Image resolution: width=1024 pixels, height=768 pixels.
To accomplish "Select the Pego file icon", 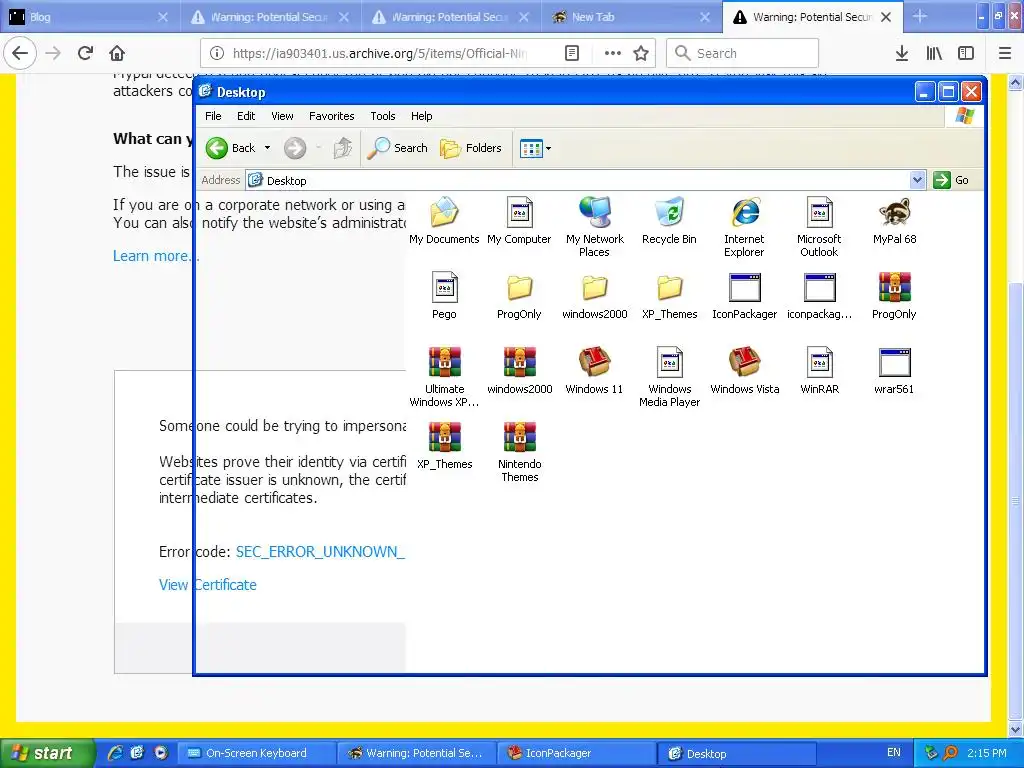I will pos(444,287).
